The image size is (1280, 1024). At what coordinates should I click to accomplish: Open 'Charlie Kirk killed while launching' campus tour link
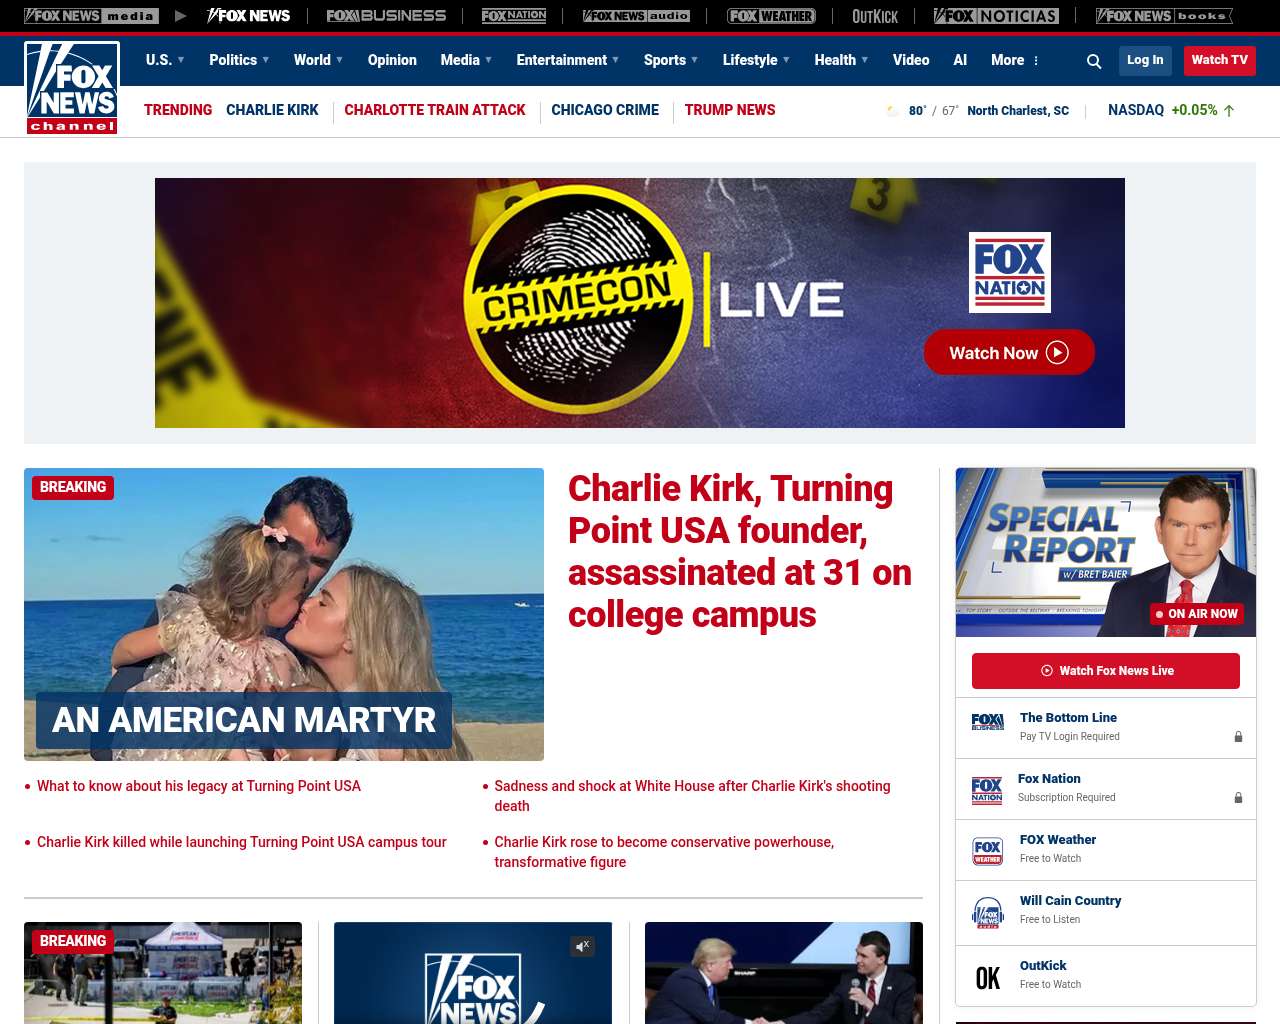point(242,842)
